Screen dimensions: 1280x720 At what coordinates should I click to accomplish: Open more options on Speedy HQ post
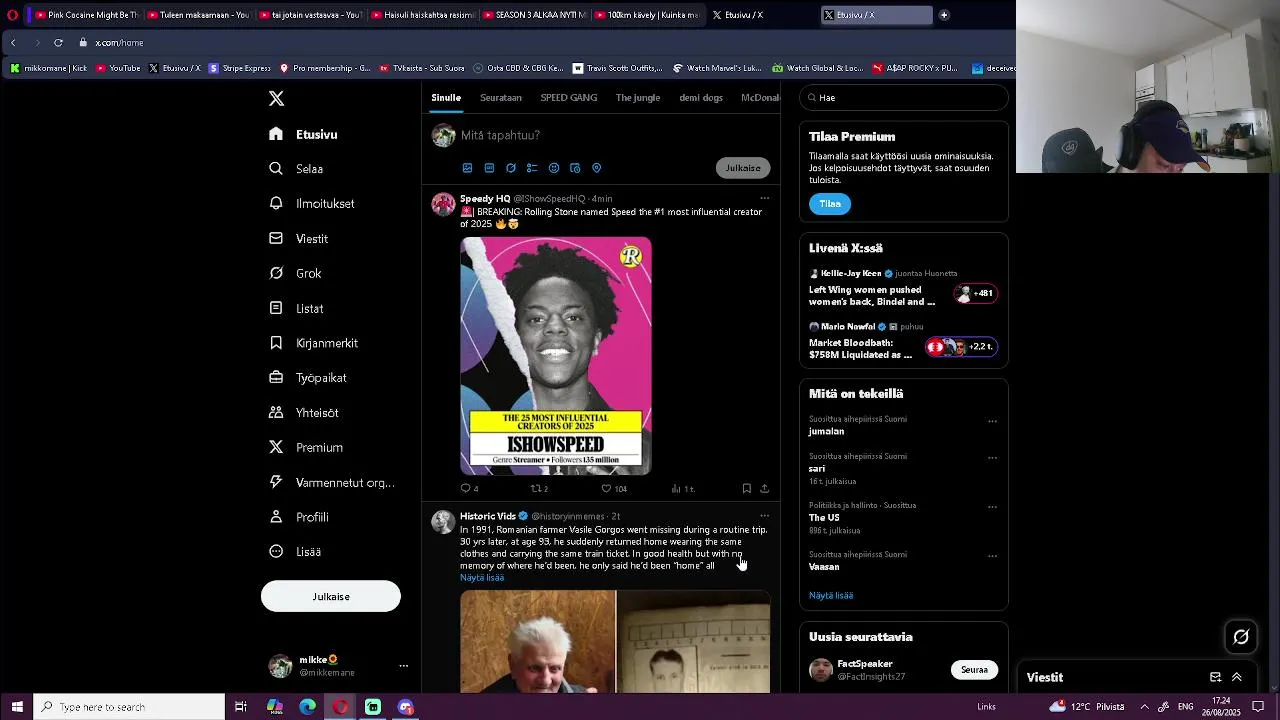[x=765, y=198]
